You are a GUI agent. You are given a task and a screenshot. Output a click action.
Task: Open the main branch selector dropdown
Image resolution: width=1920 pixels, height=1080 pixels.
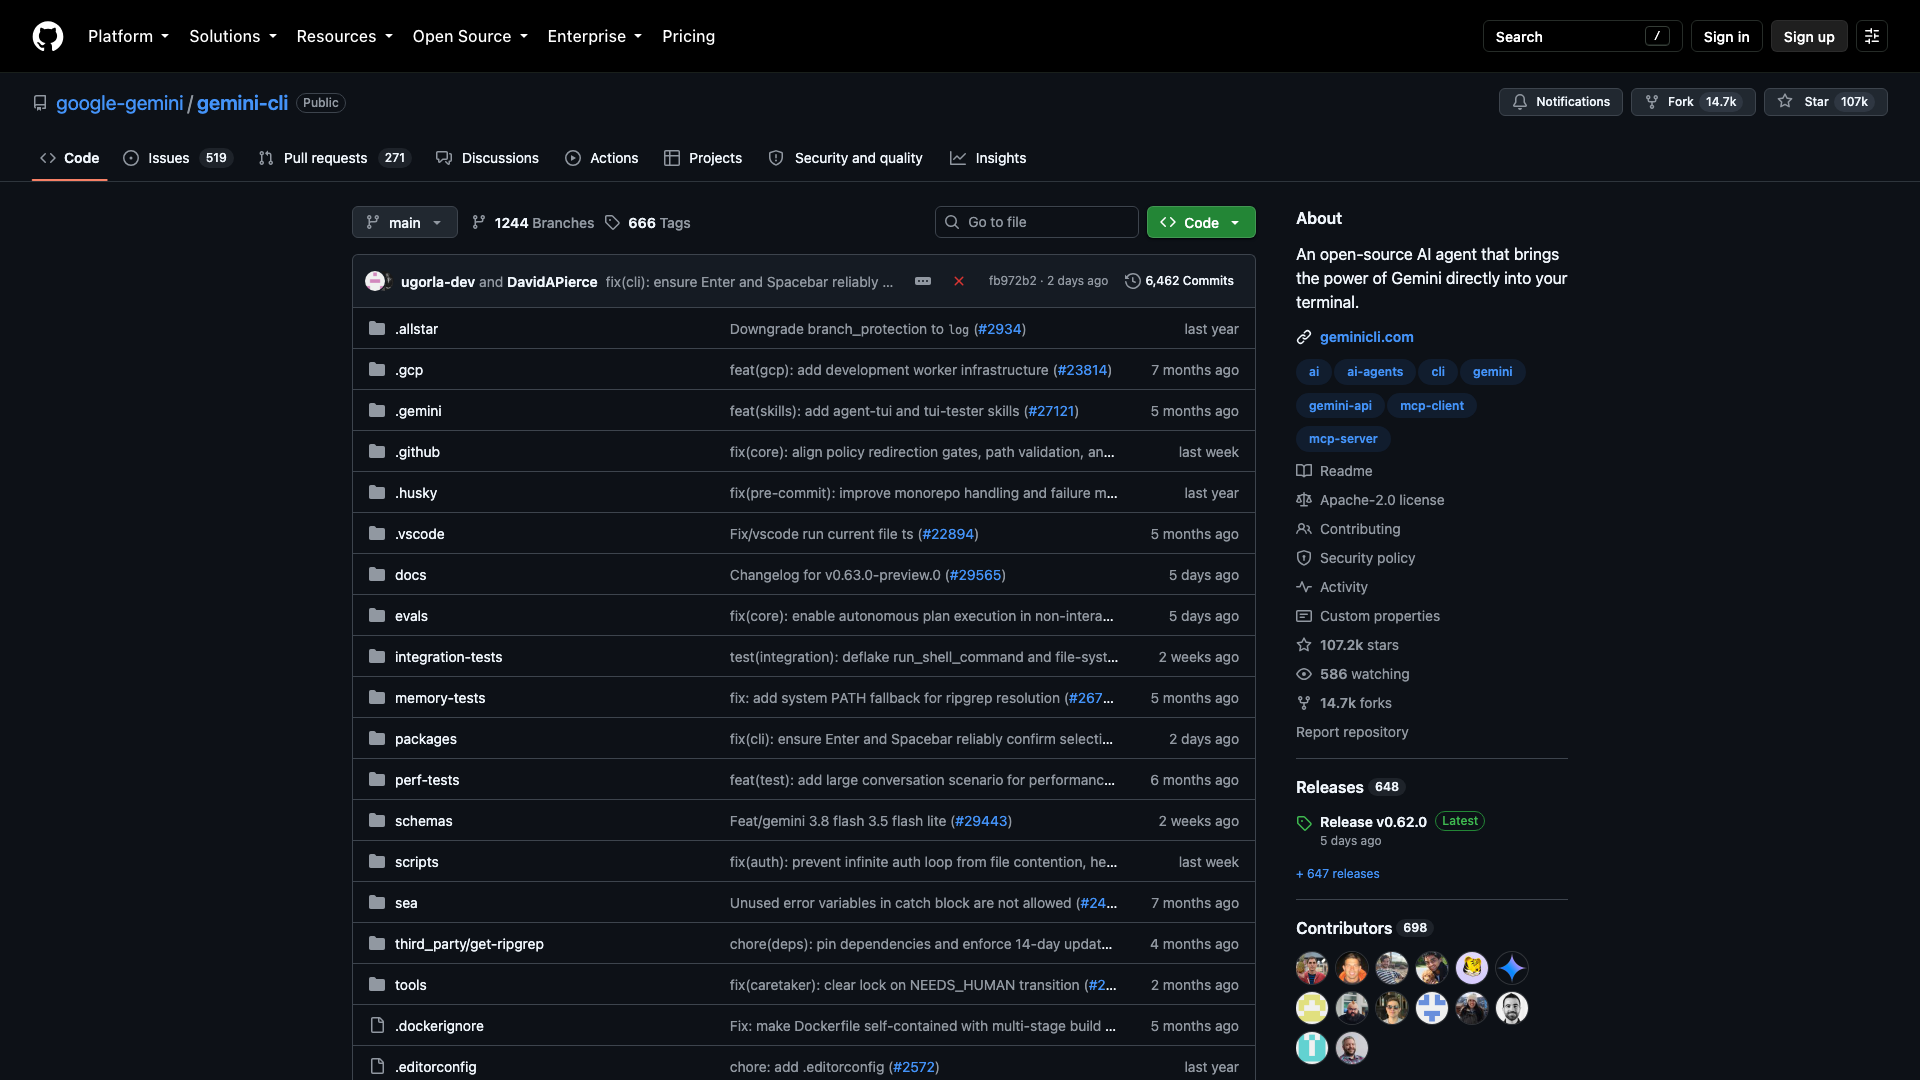click(405, 222)
